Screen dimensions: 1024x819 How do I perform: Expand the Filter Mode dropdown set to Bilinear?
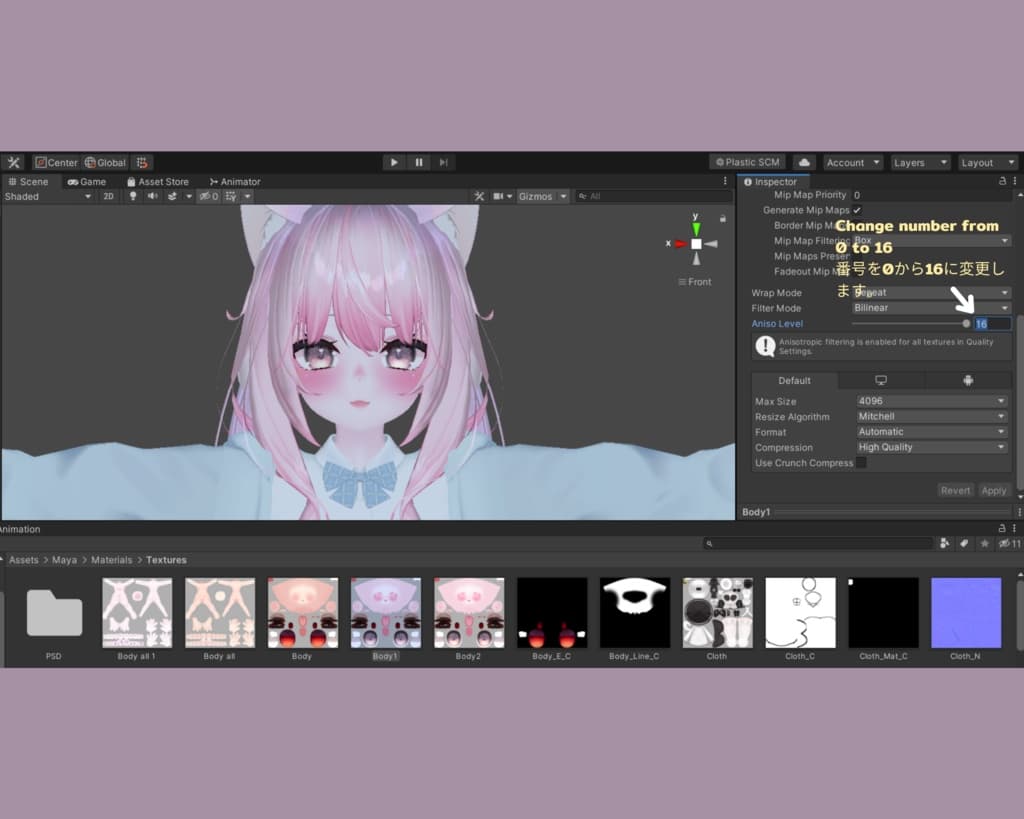click(932, 308)
